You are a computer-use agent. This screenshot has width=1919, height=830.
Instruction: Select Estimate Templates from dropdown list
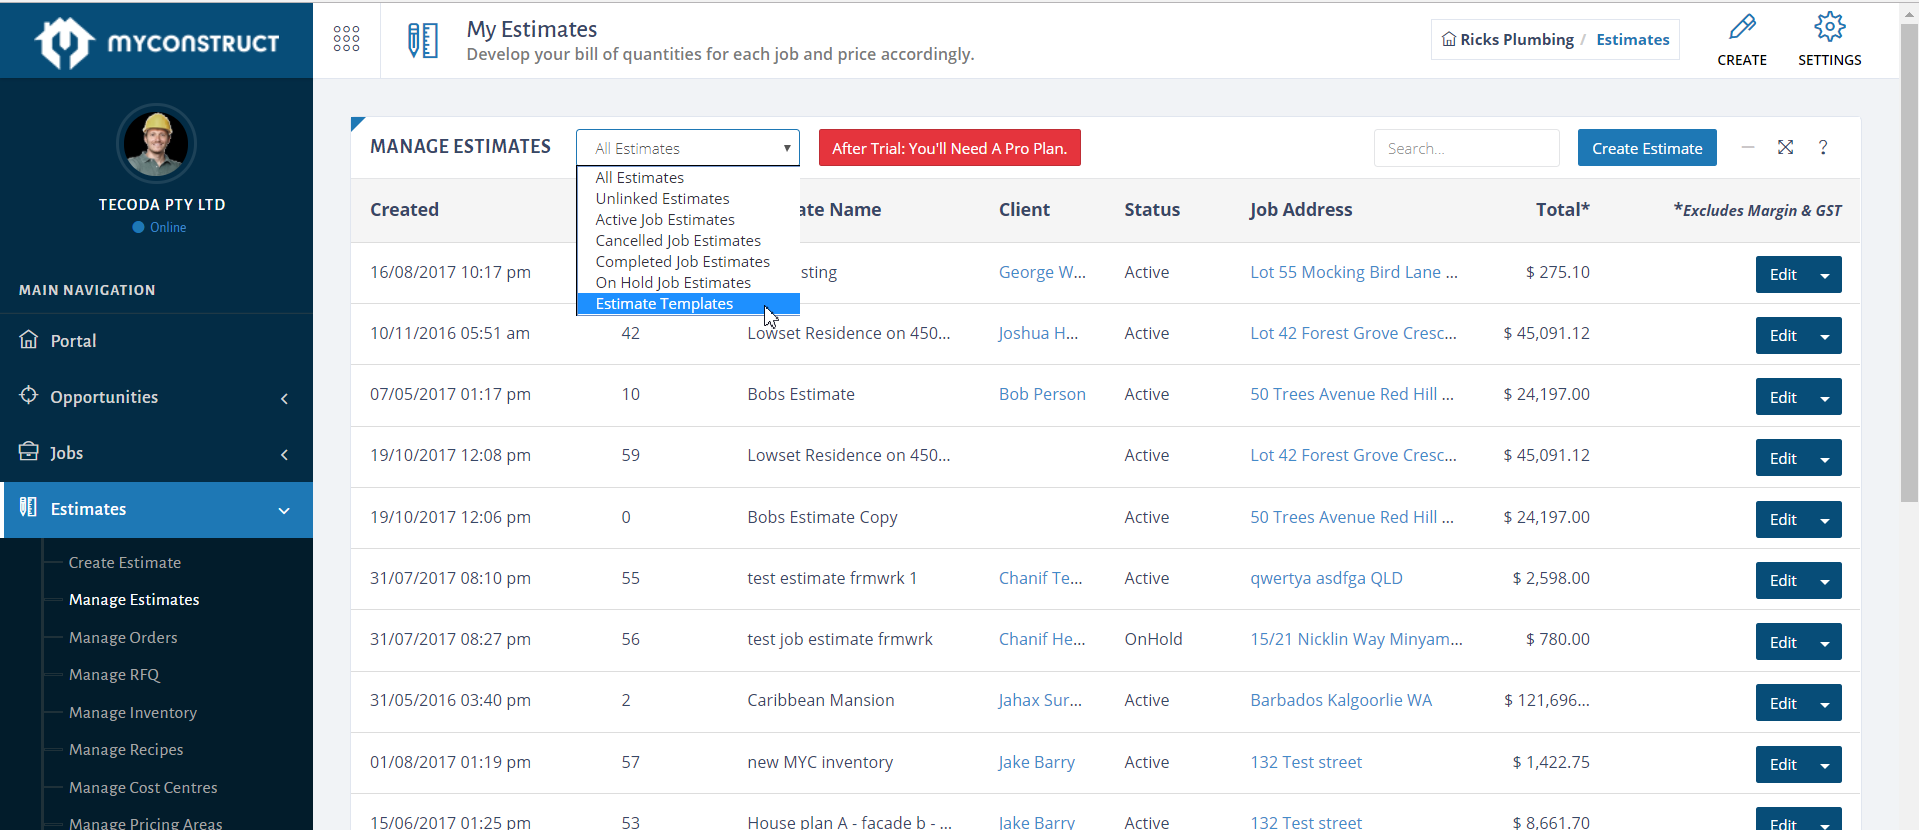[x=688, y=303]
